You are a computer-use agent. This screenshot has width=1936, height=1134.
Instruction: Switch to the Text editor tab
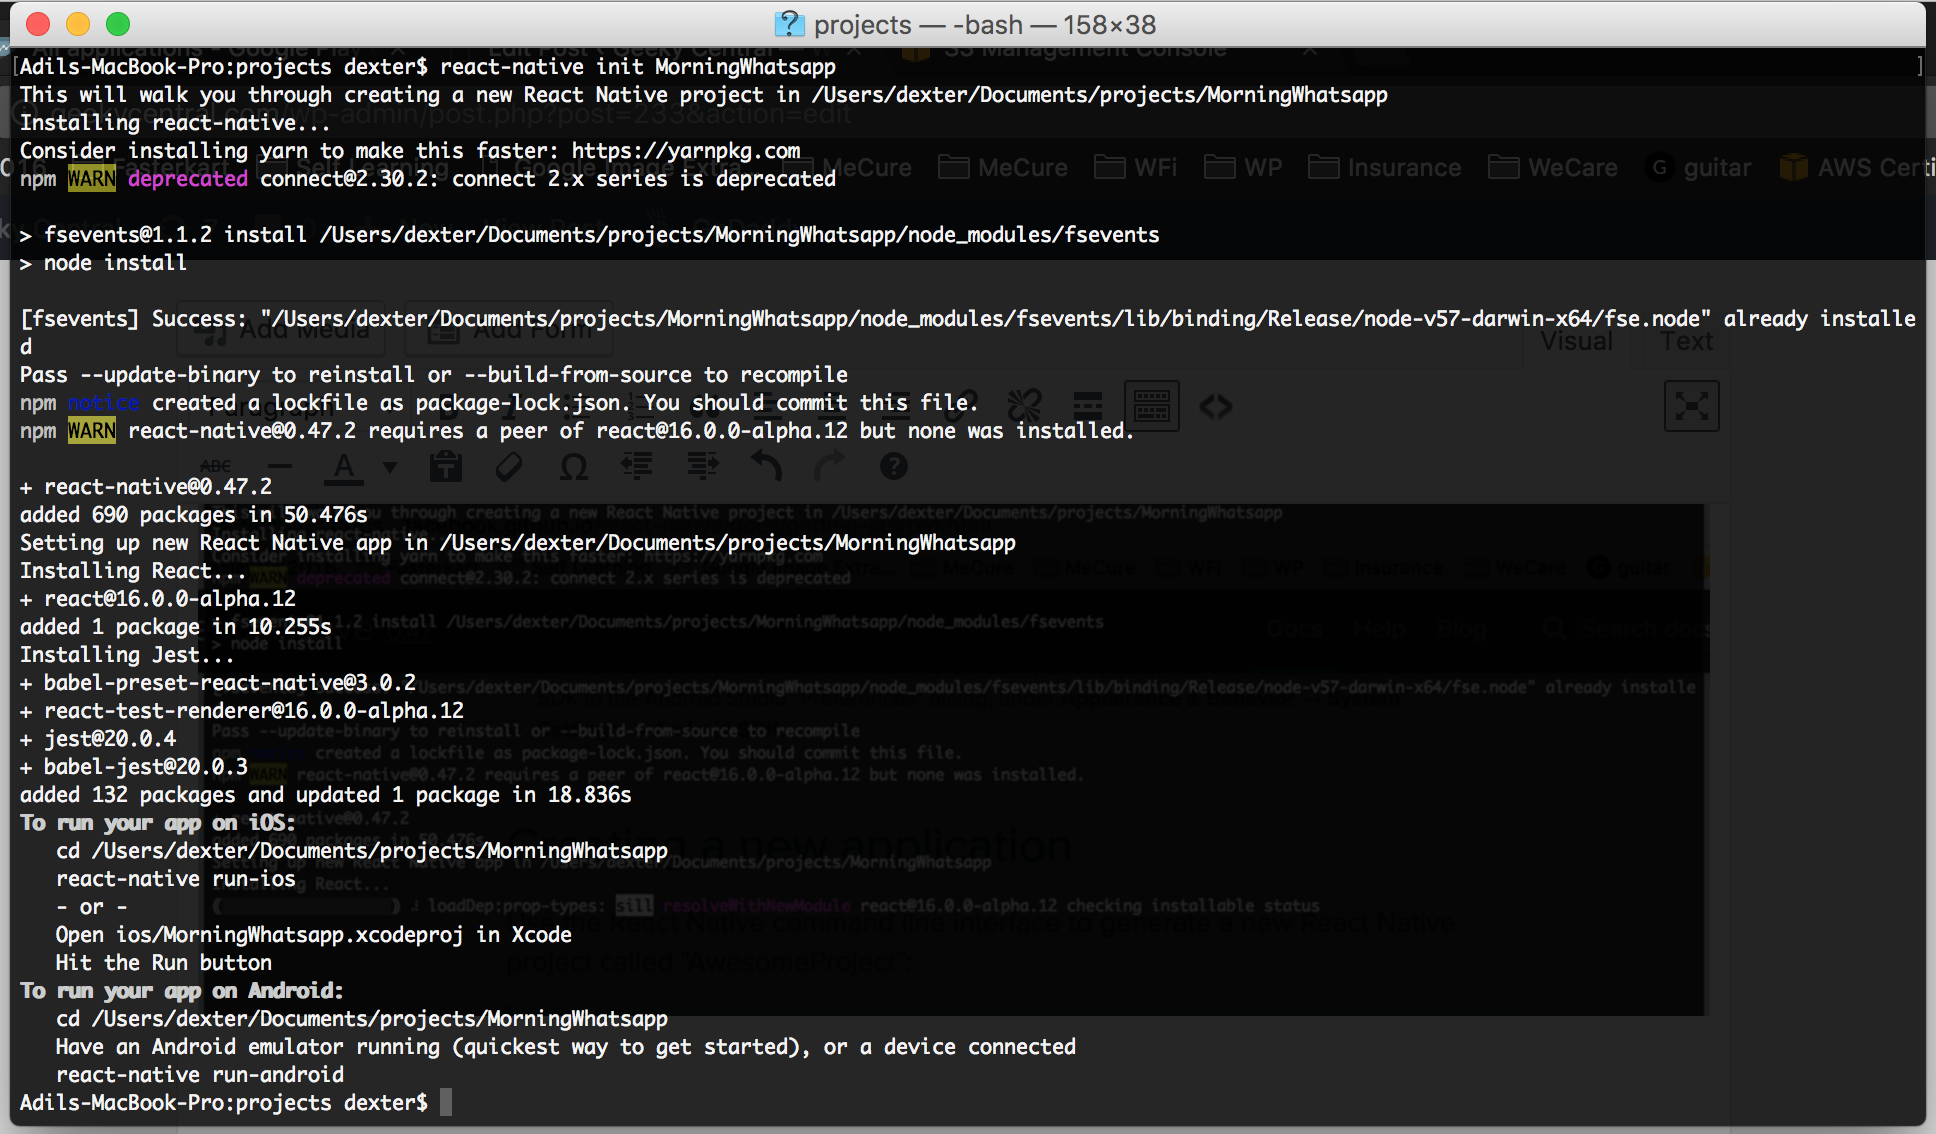point(1687,342)
